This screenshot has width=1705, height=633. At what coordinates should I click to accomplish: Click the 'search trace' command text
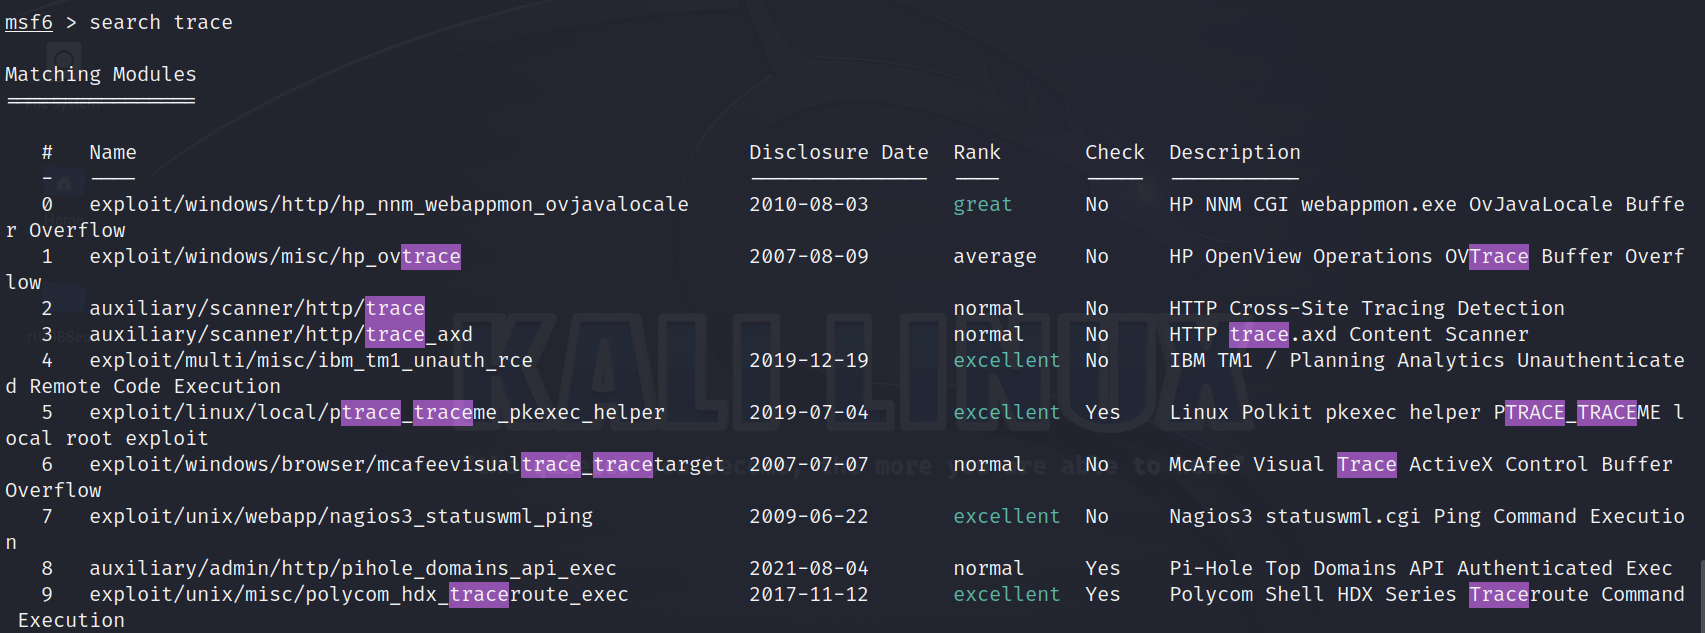161,22
